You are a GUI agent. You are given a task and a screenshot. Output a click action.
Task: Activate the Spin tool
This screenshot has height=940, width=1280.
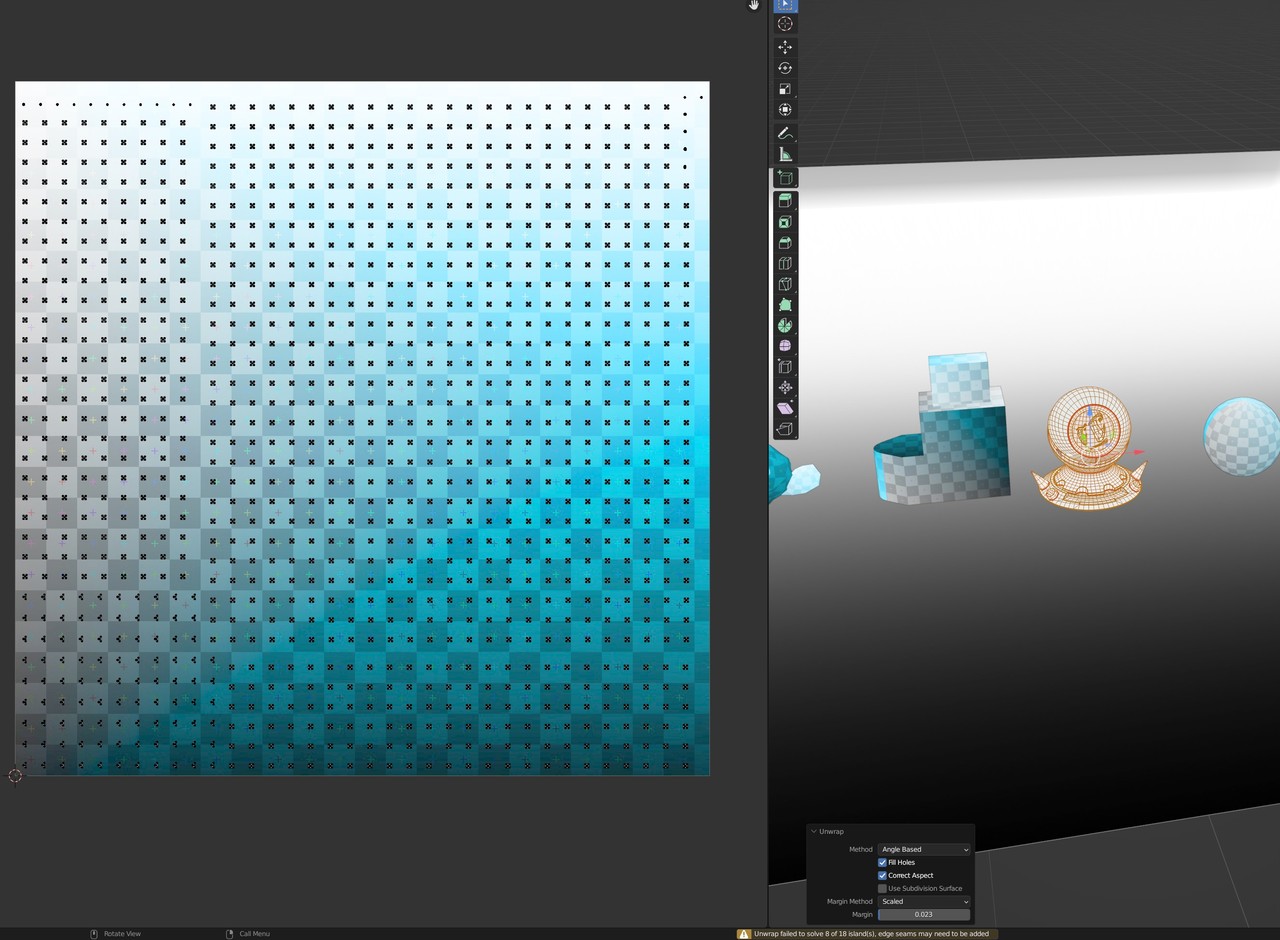coord(785,326)
